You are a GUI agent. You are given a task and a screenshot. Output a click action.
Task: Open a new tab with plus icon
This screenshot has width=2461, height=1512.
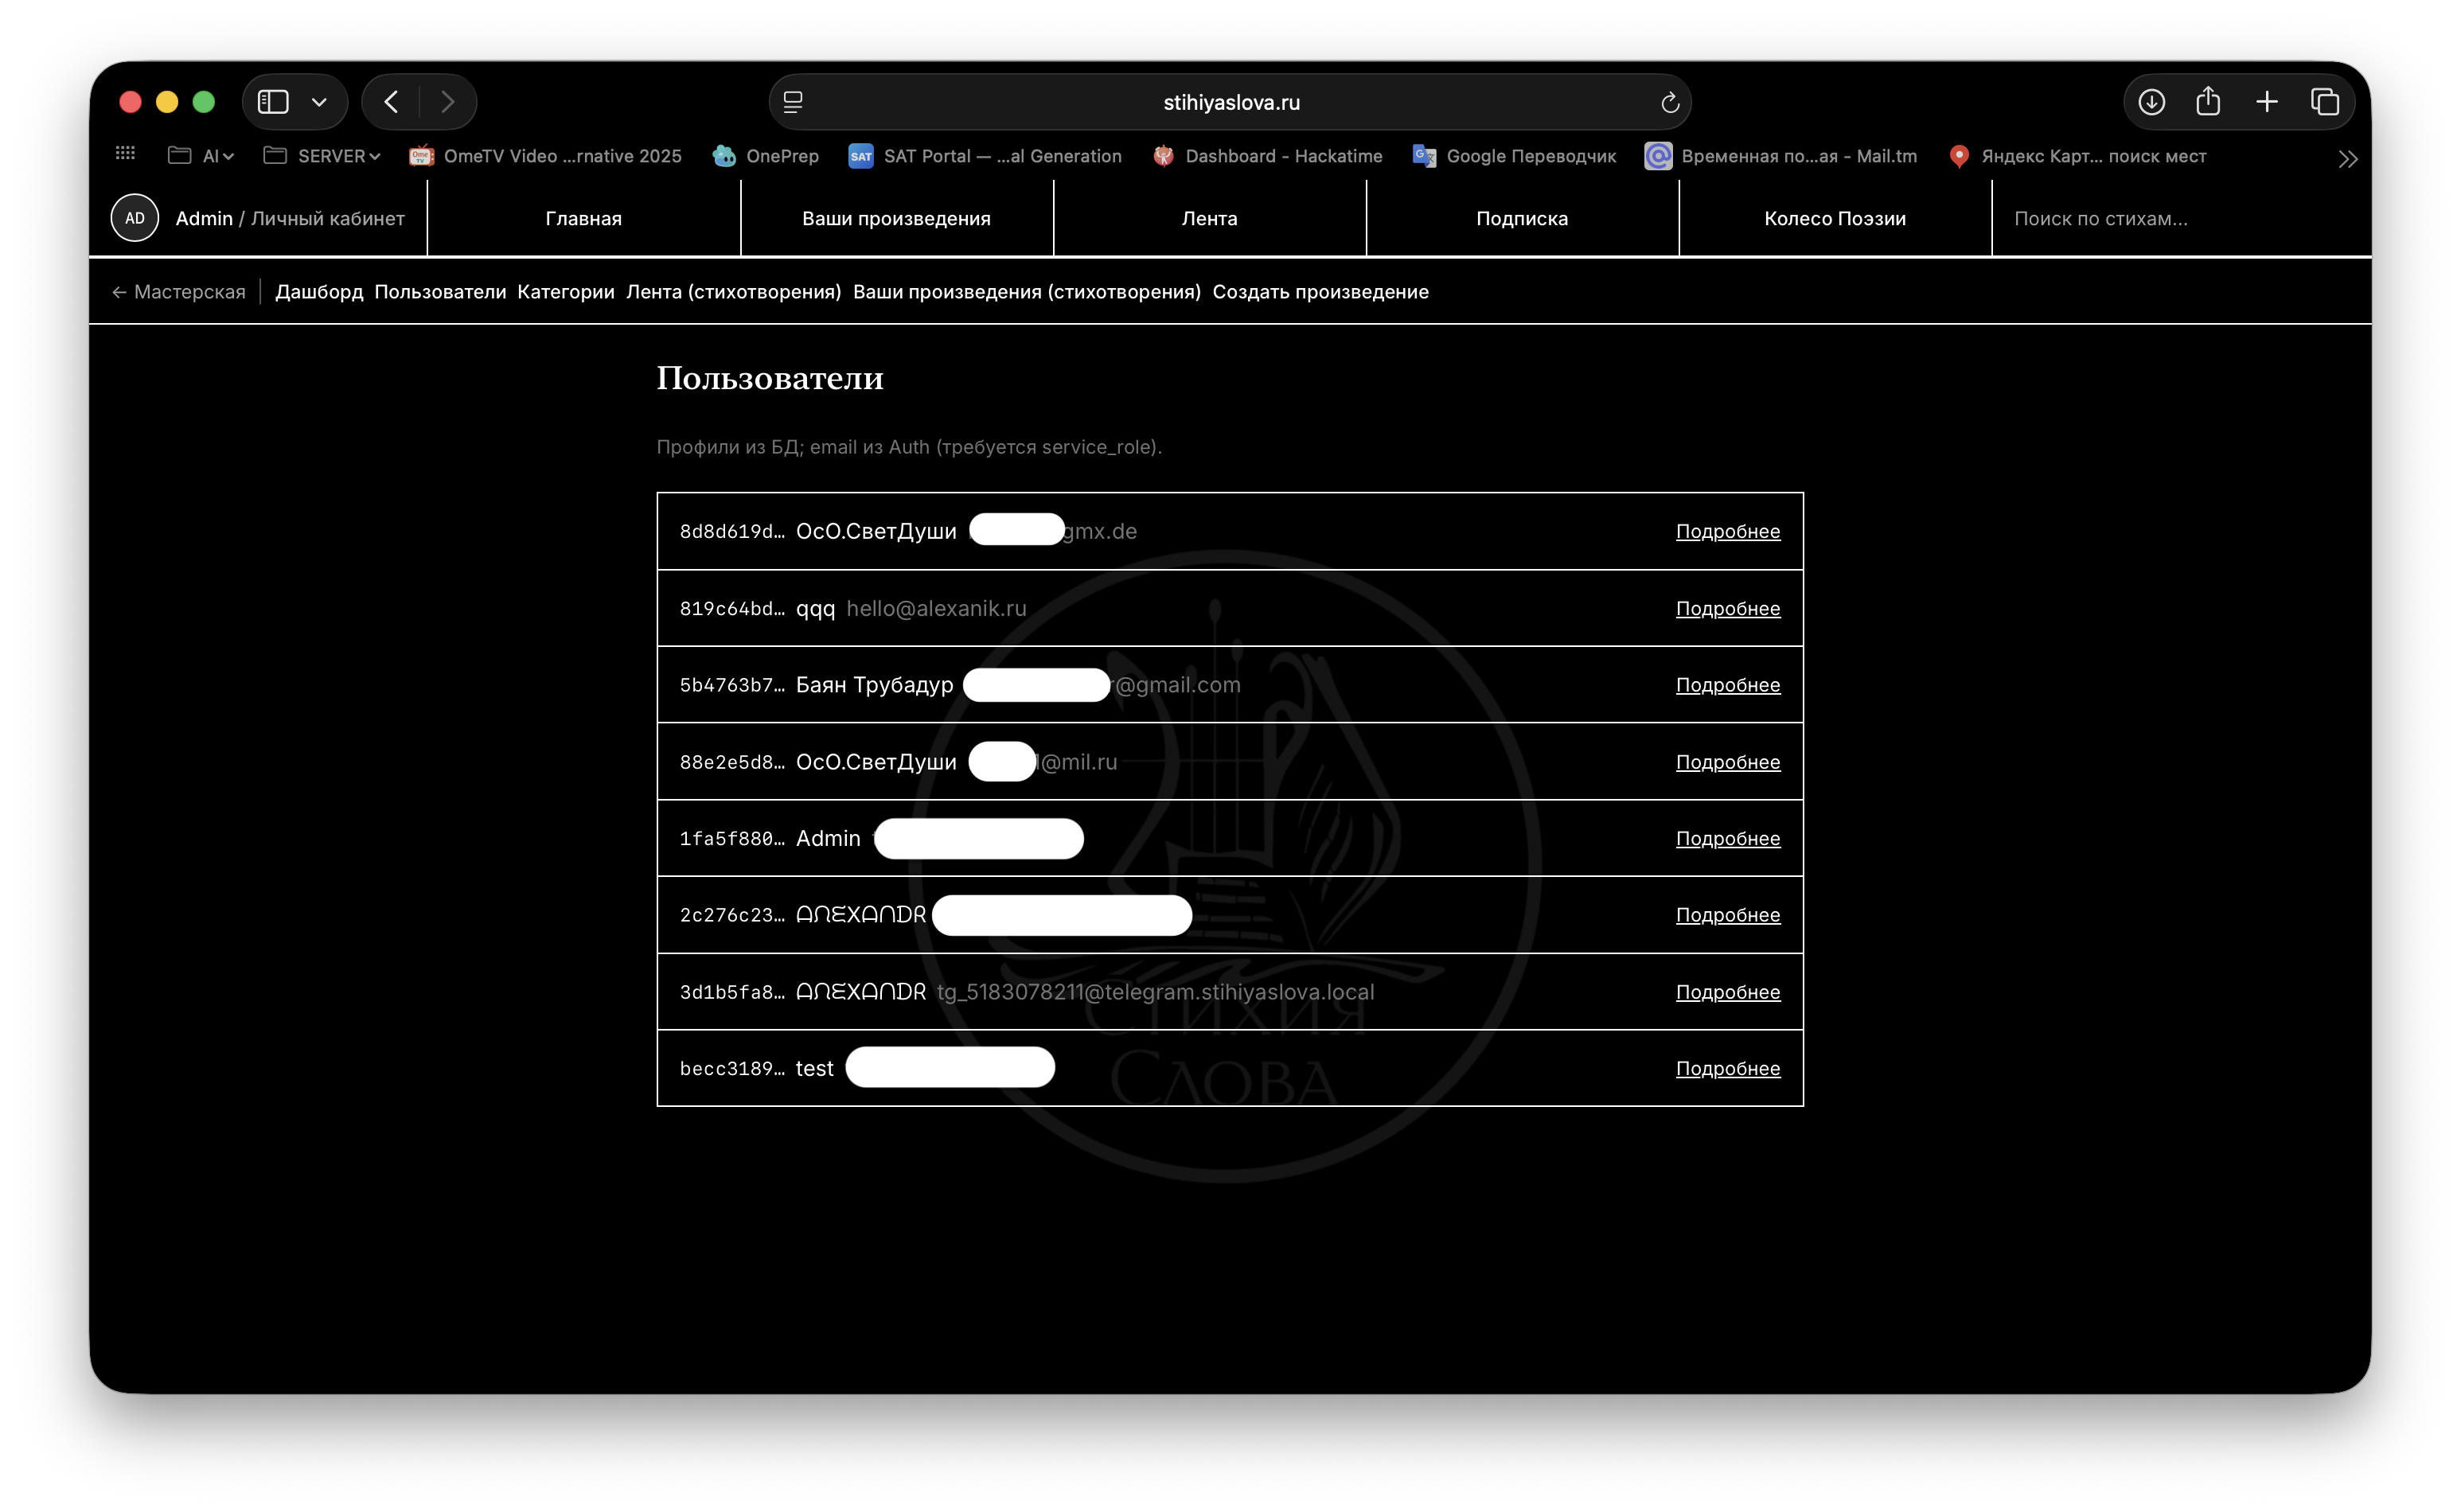[2266, 102]
